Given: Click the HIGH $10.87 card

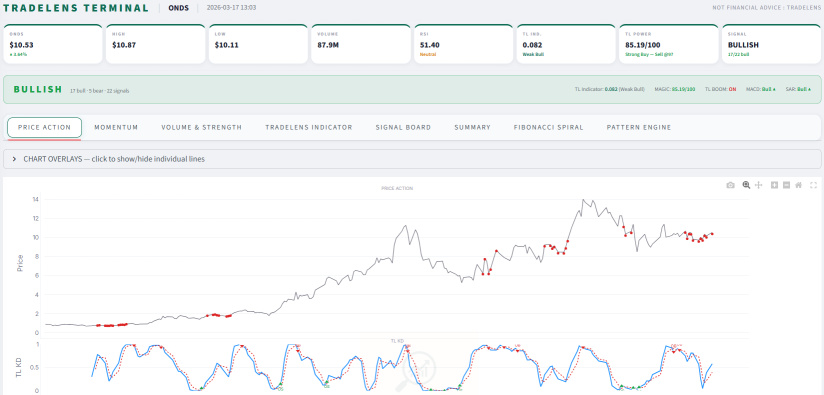Looking at the screenshot, I should pyautogui.click(x=156, y=44).
